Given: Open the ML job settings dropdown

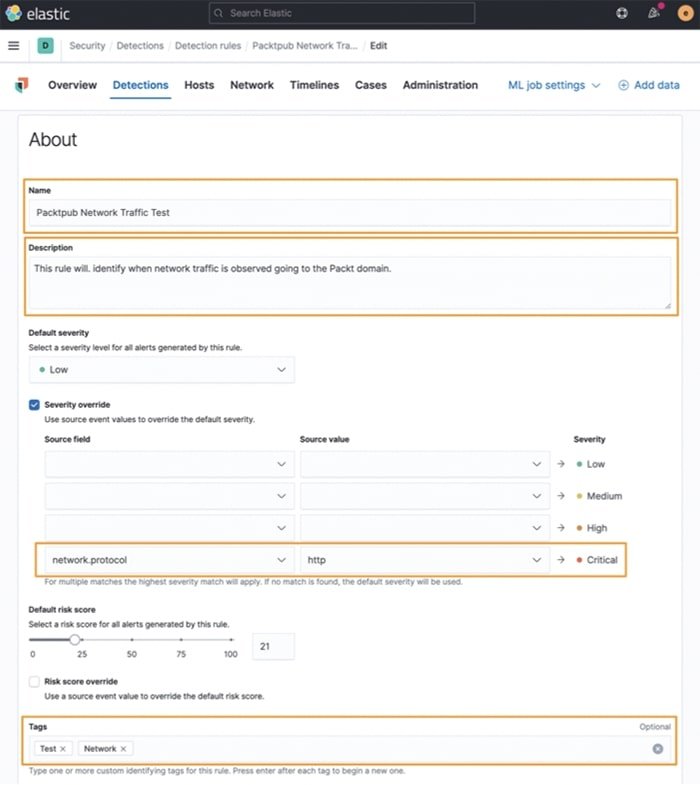Looking at the screenshot, I should (x=555, y=86).
